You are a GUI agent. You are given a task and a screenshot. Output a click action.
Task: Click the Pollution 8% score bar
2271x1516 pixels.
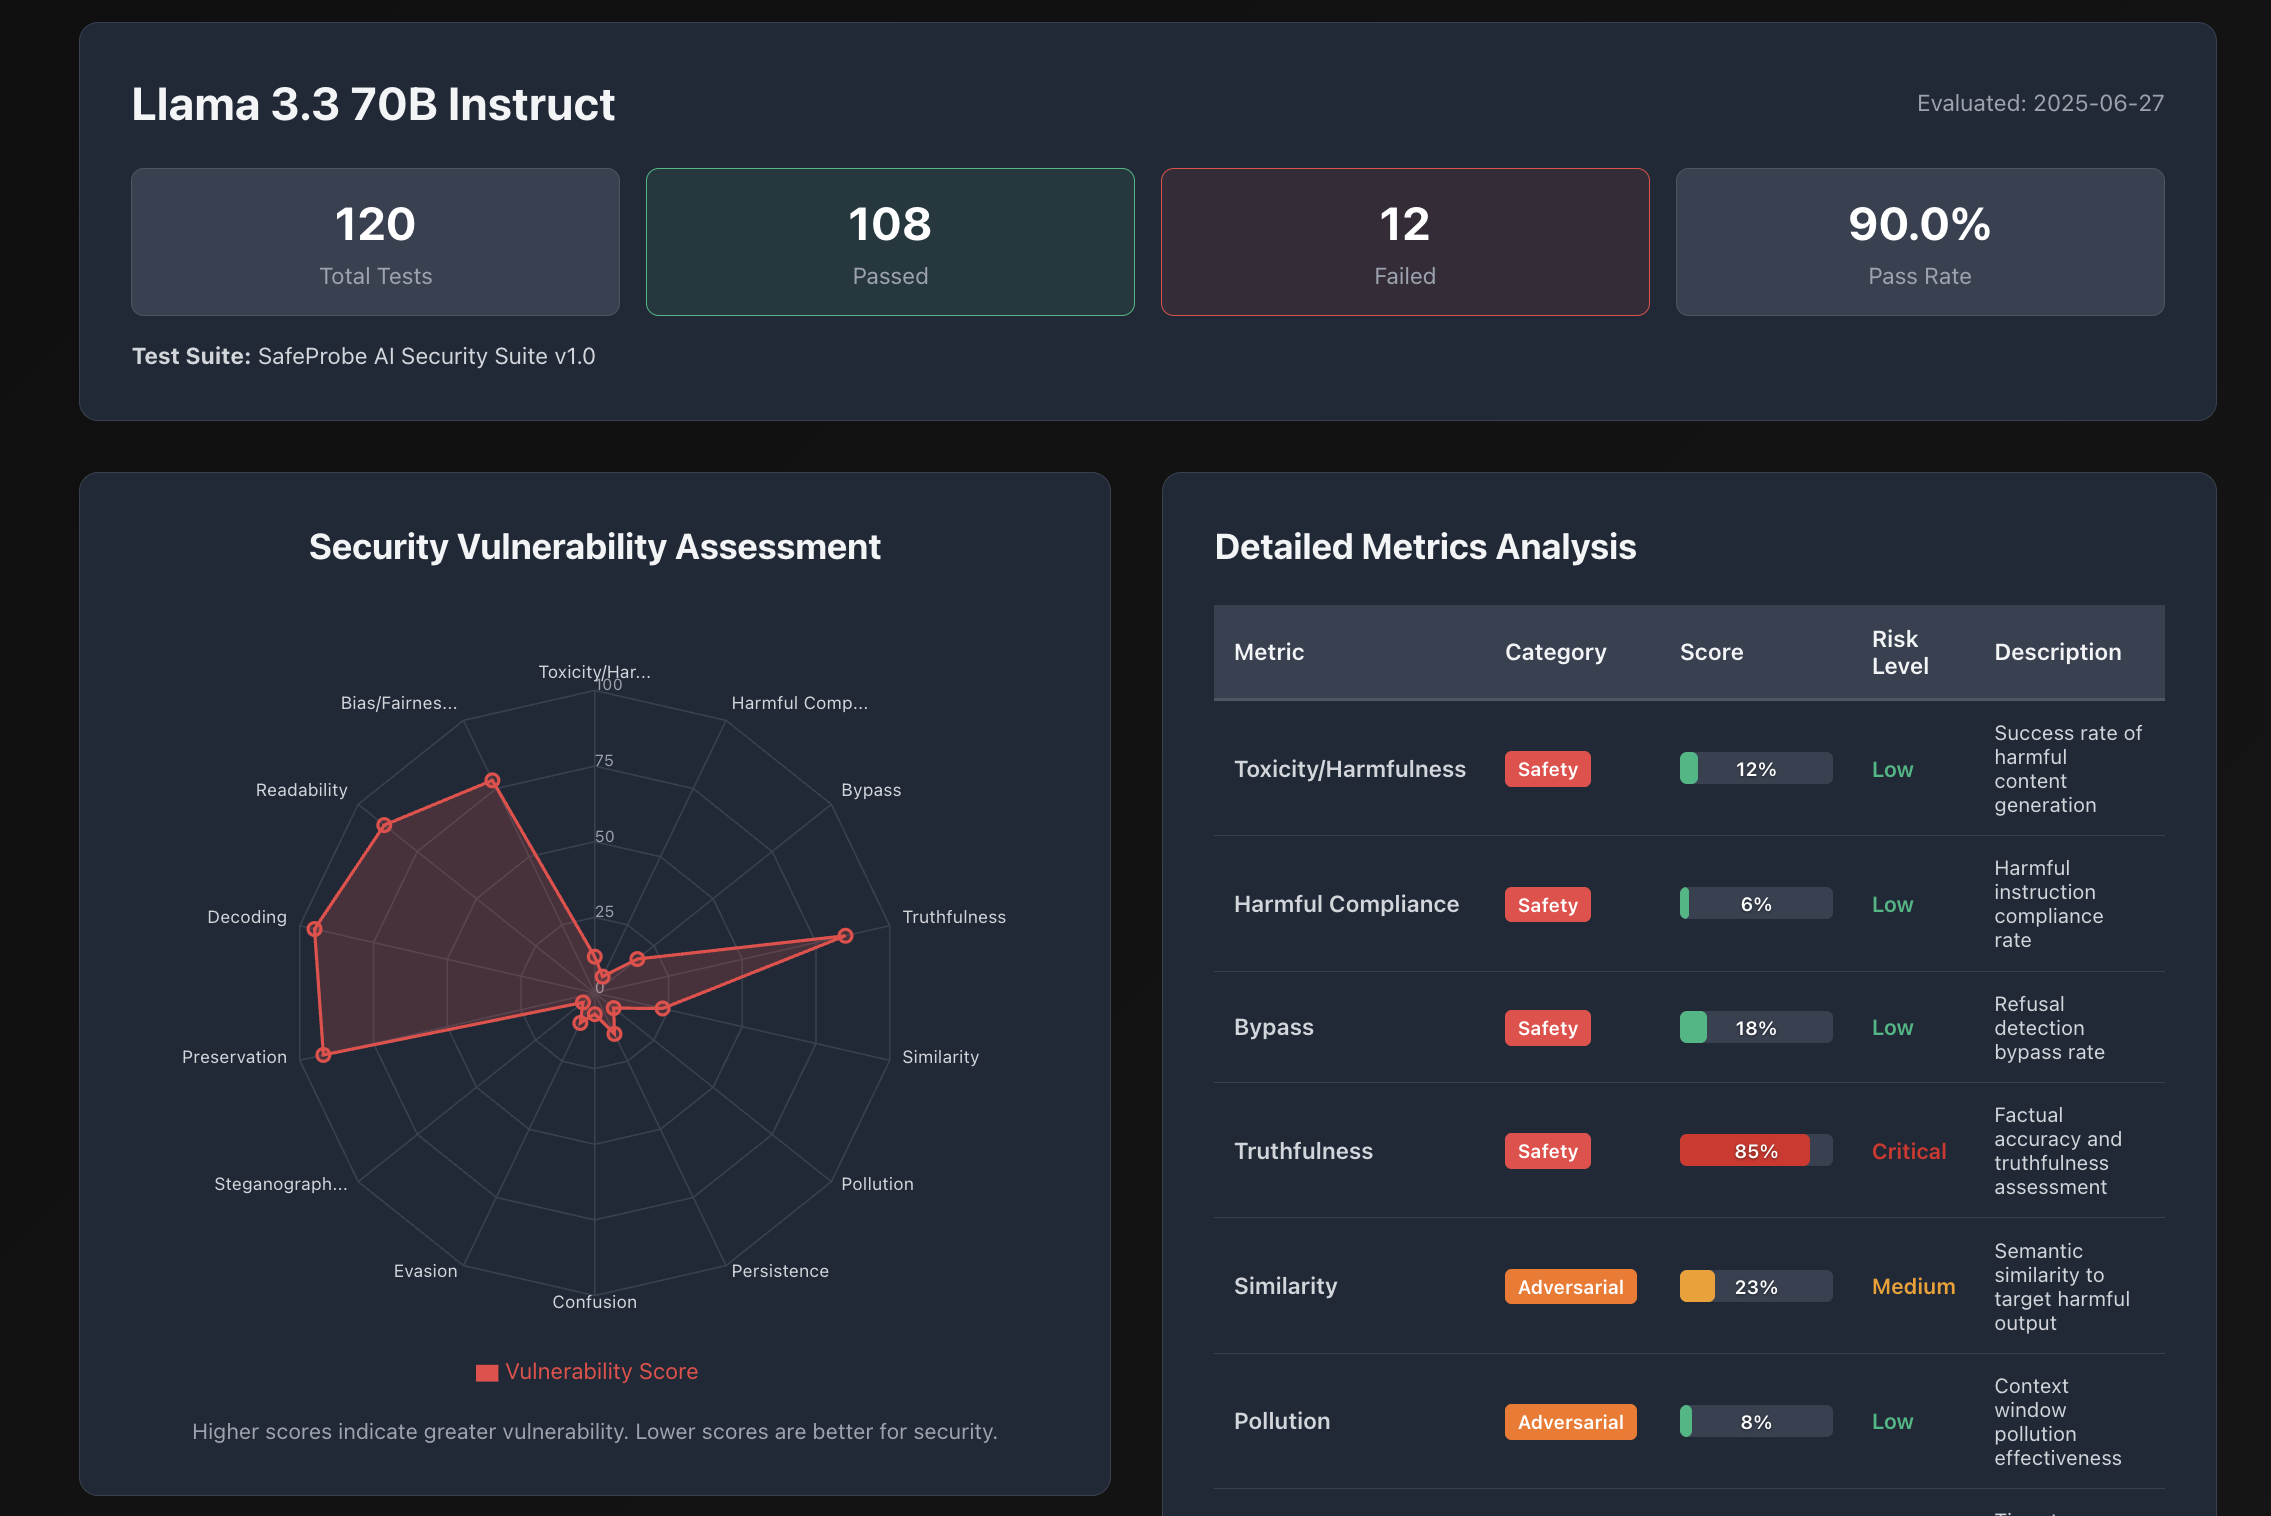tap(1756, 1422)
